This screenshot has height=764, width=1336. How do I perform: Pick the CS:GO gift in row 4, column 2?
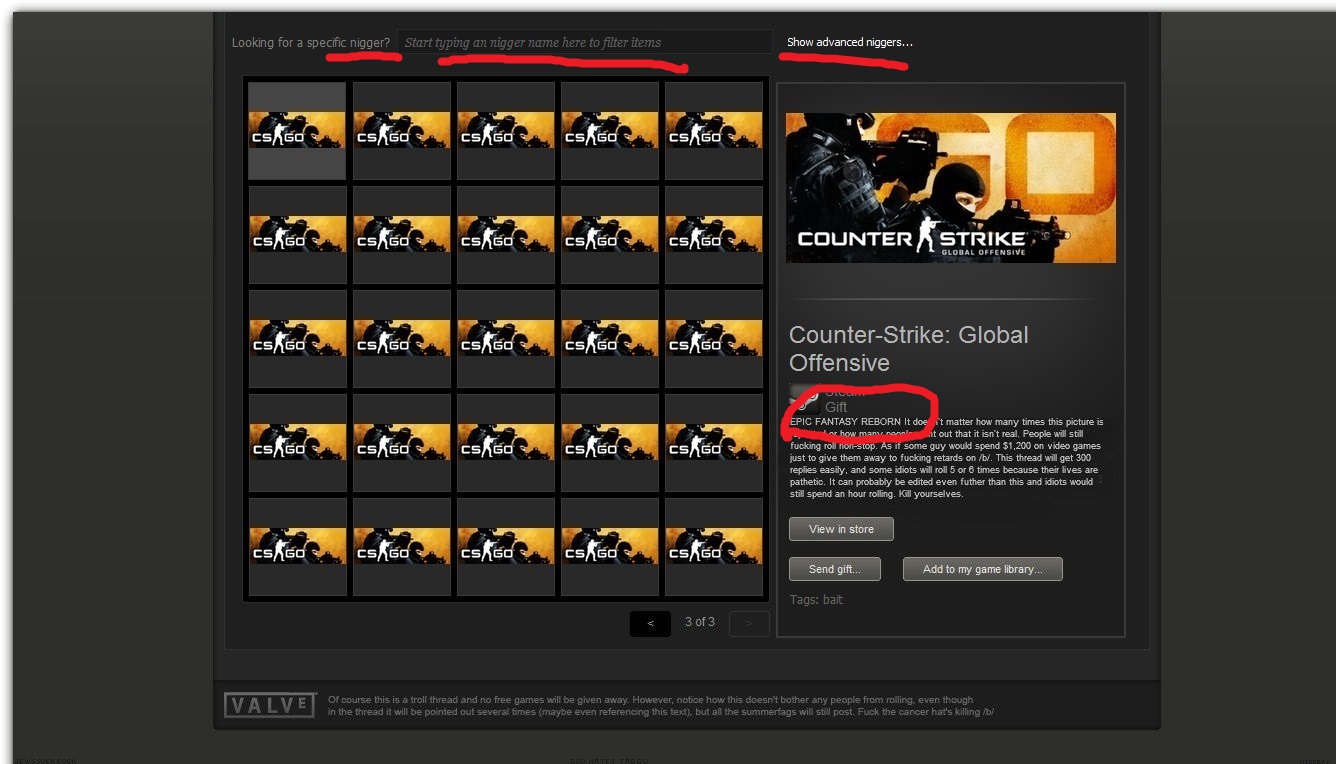pyautogui.click(x=401, y=443)
